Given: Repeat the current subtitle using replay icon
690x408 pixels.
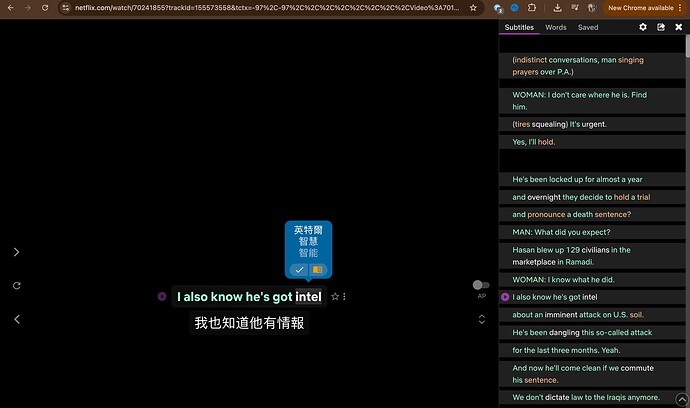Looking at the screenshot, I should 16,286.
